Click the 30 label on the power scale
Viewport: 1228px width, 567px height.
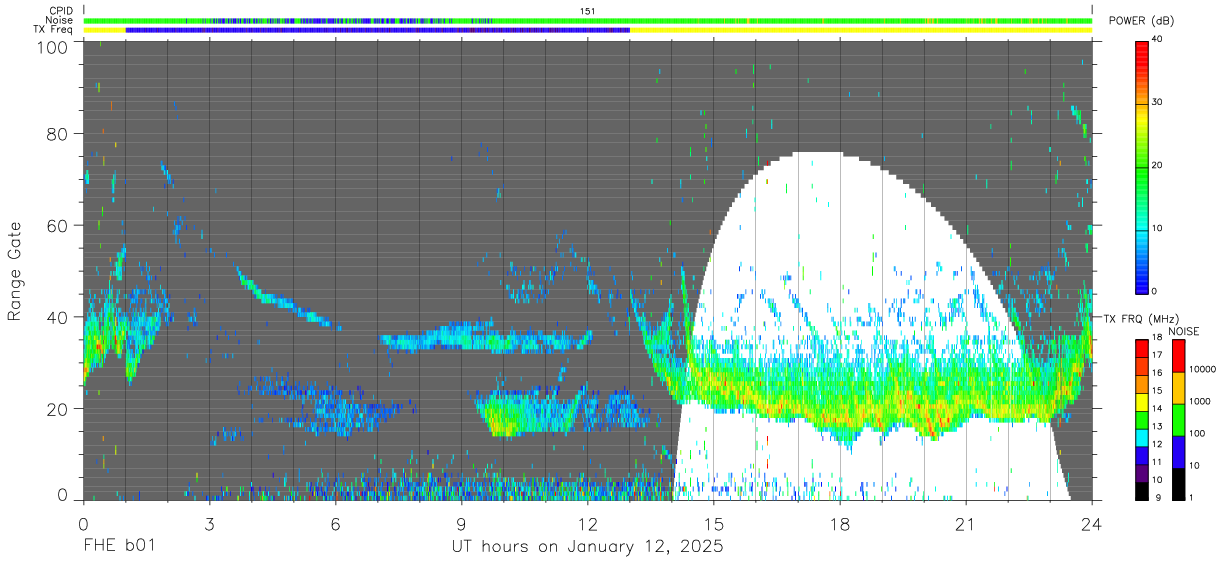[x=1158, y=102]
